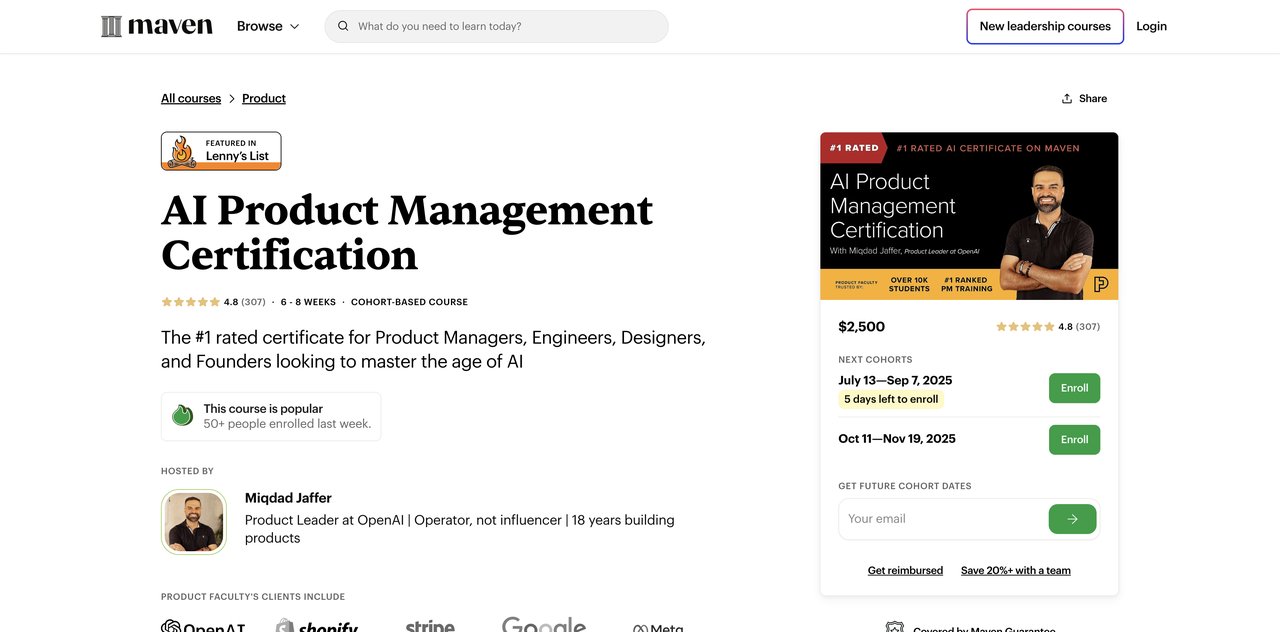Focus the course search field
The width and height of the screenshot is (1280, 632).
coord(496,26)
